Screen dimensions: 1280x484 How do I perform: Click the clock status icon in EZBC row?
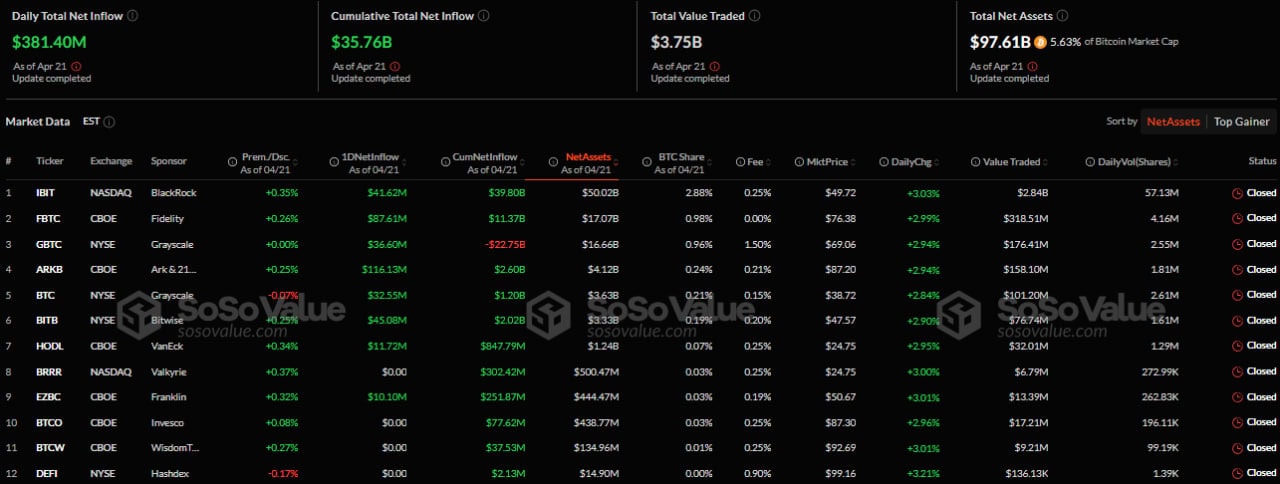coord(1237,397)
